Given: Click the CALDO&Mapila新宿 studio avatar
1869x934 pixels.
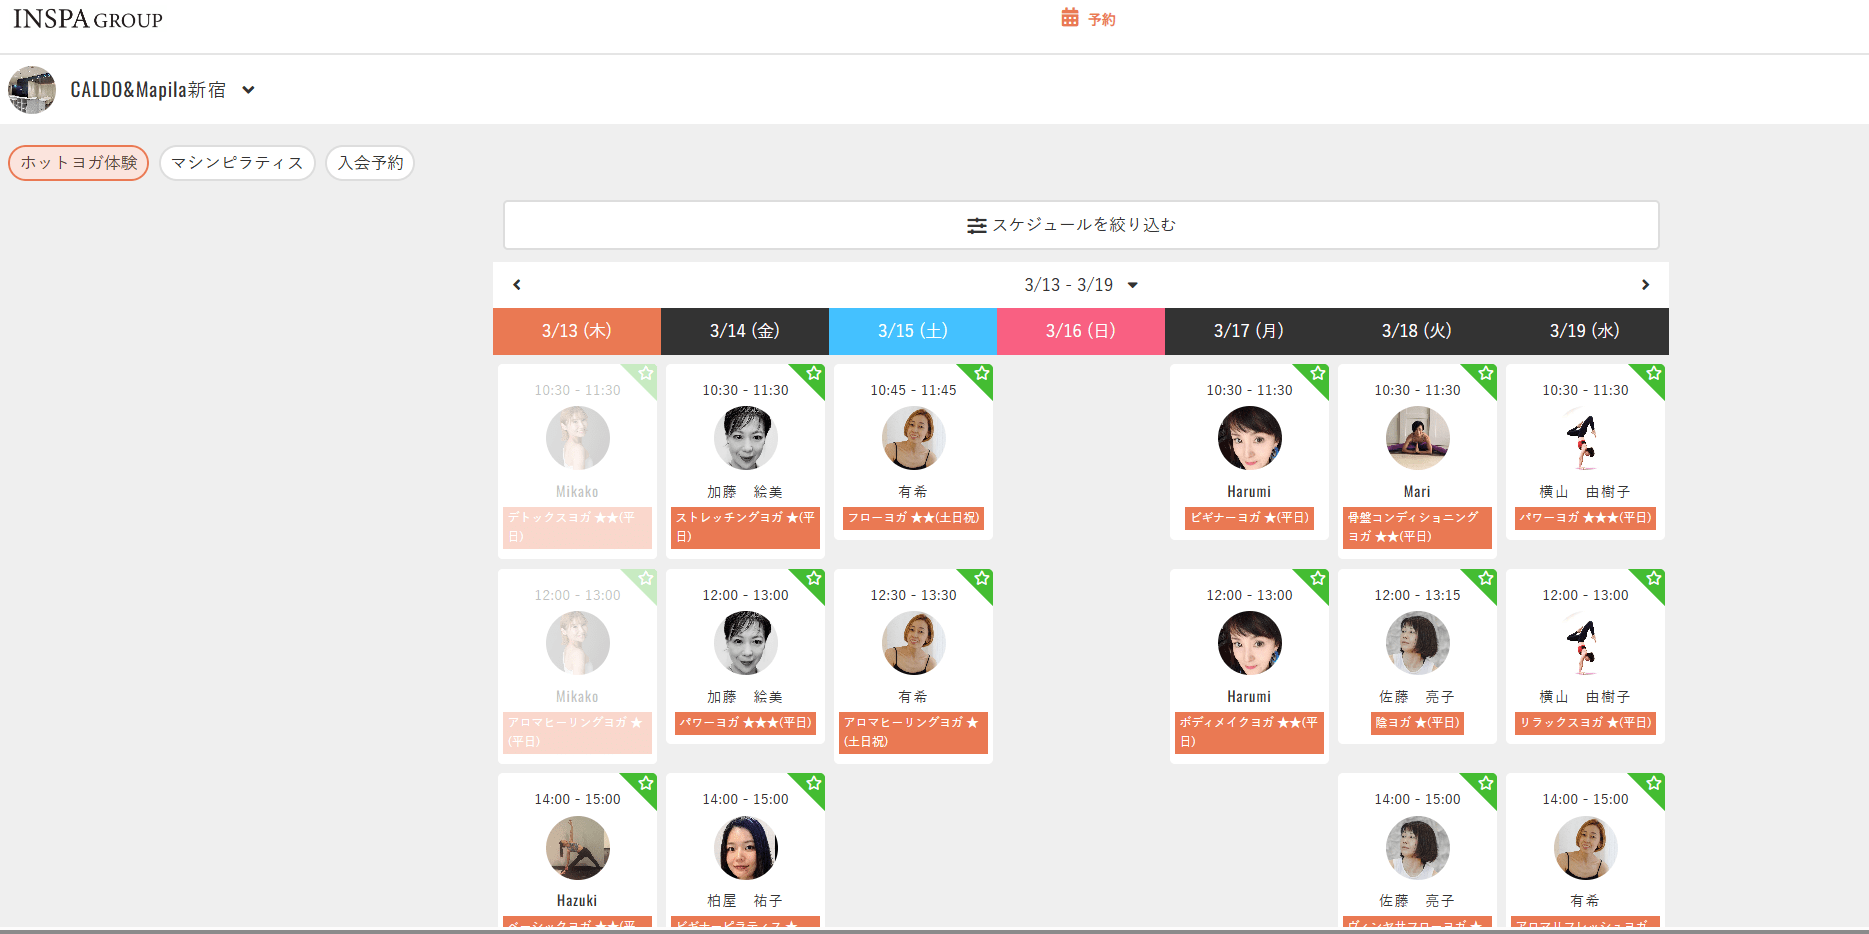Looking at the screenshot, I should point(32,90).
